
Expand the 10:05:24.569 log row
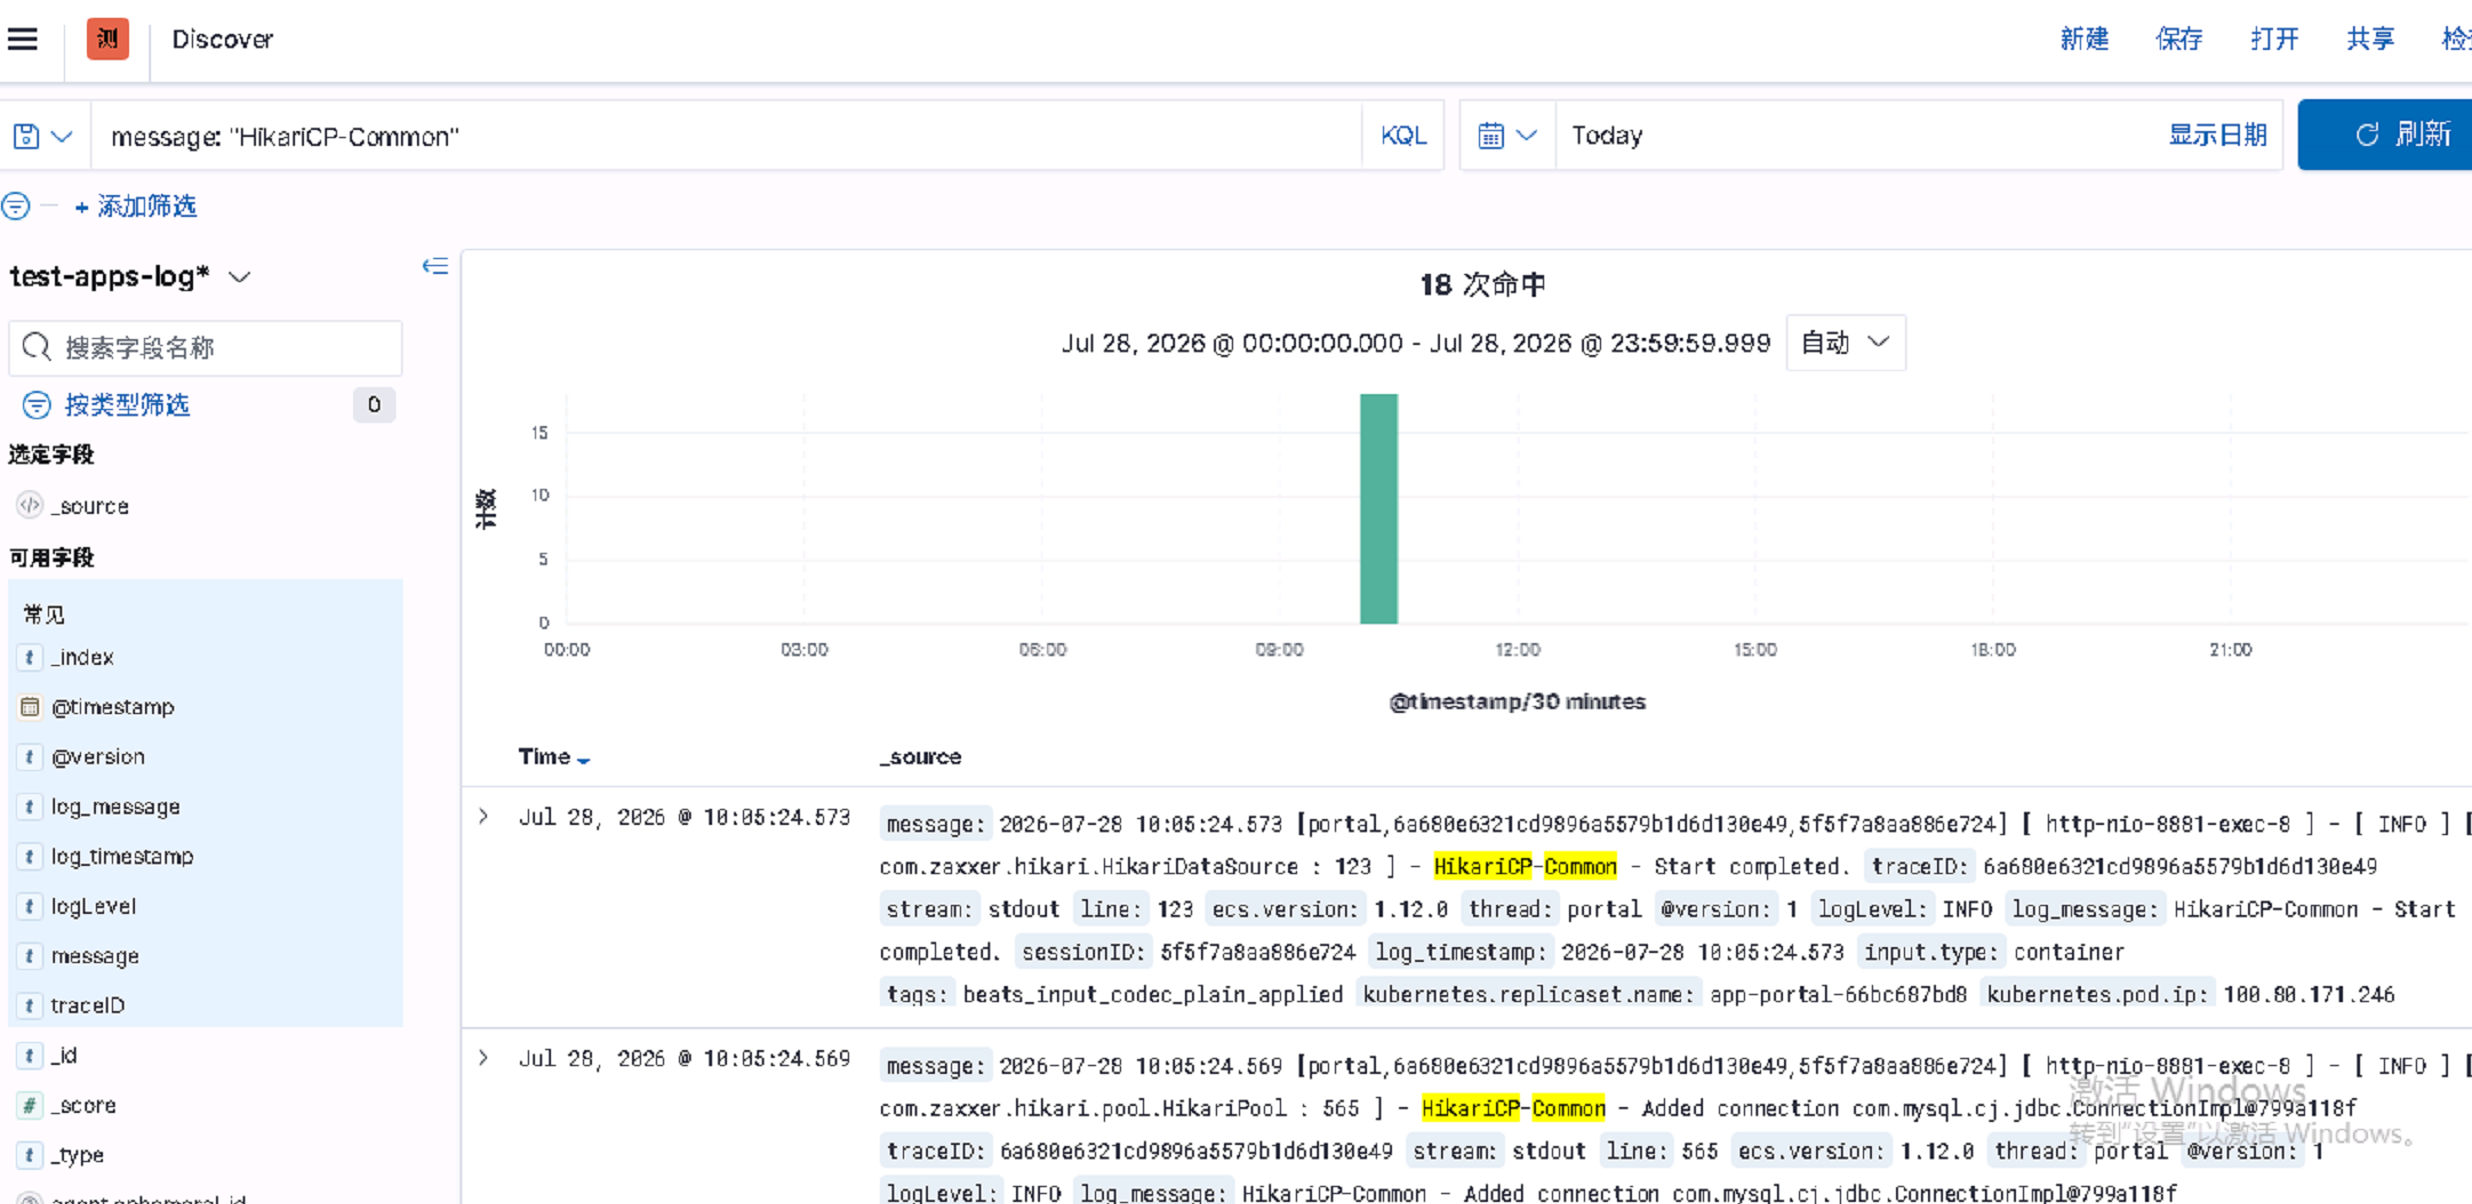coord(484,1057)
